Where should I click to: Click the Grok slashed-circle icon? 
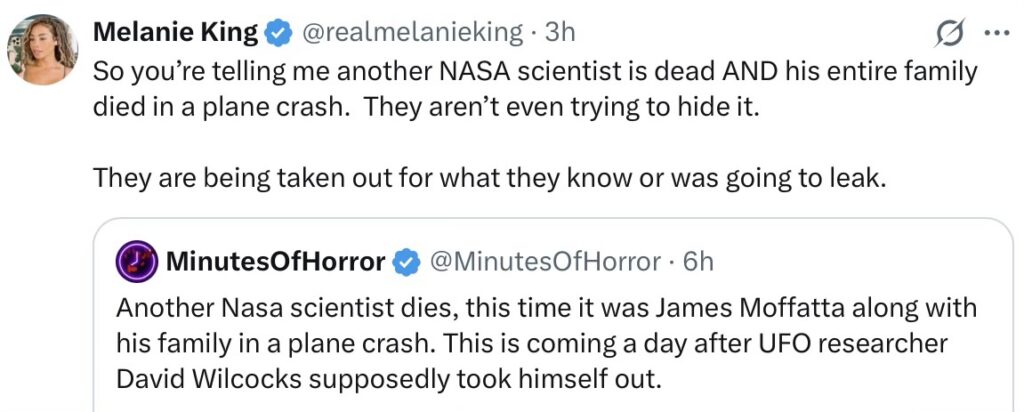(x=947, y=33)
